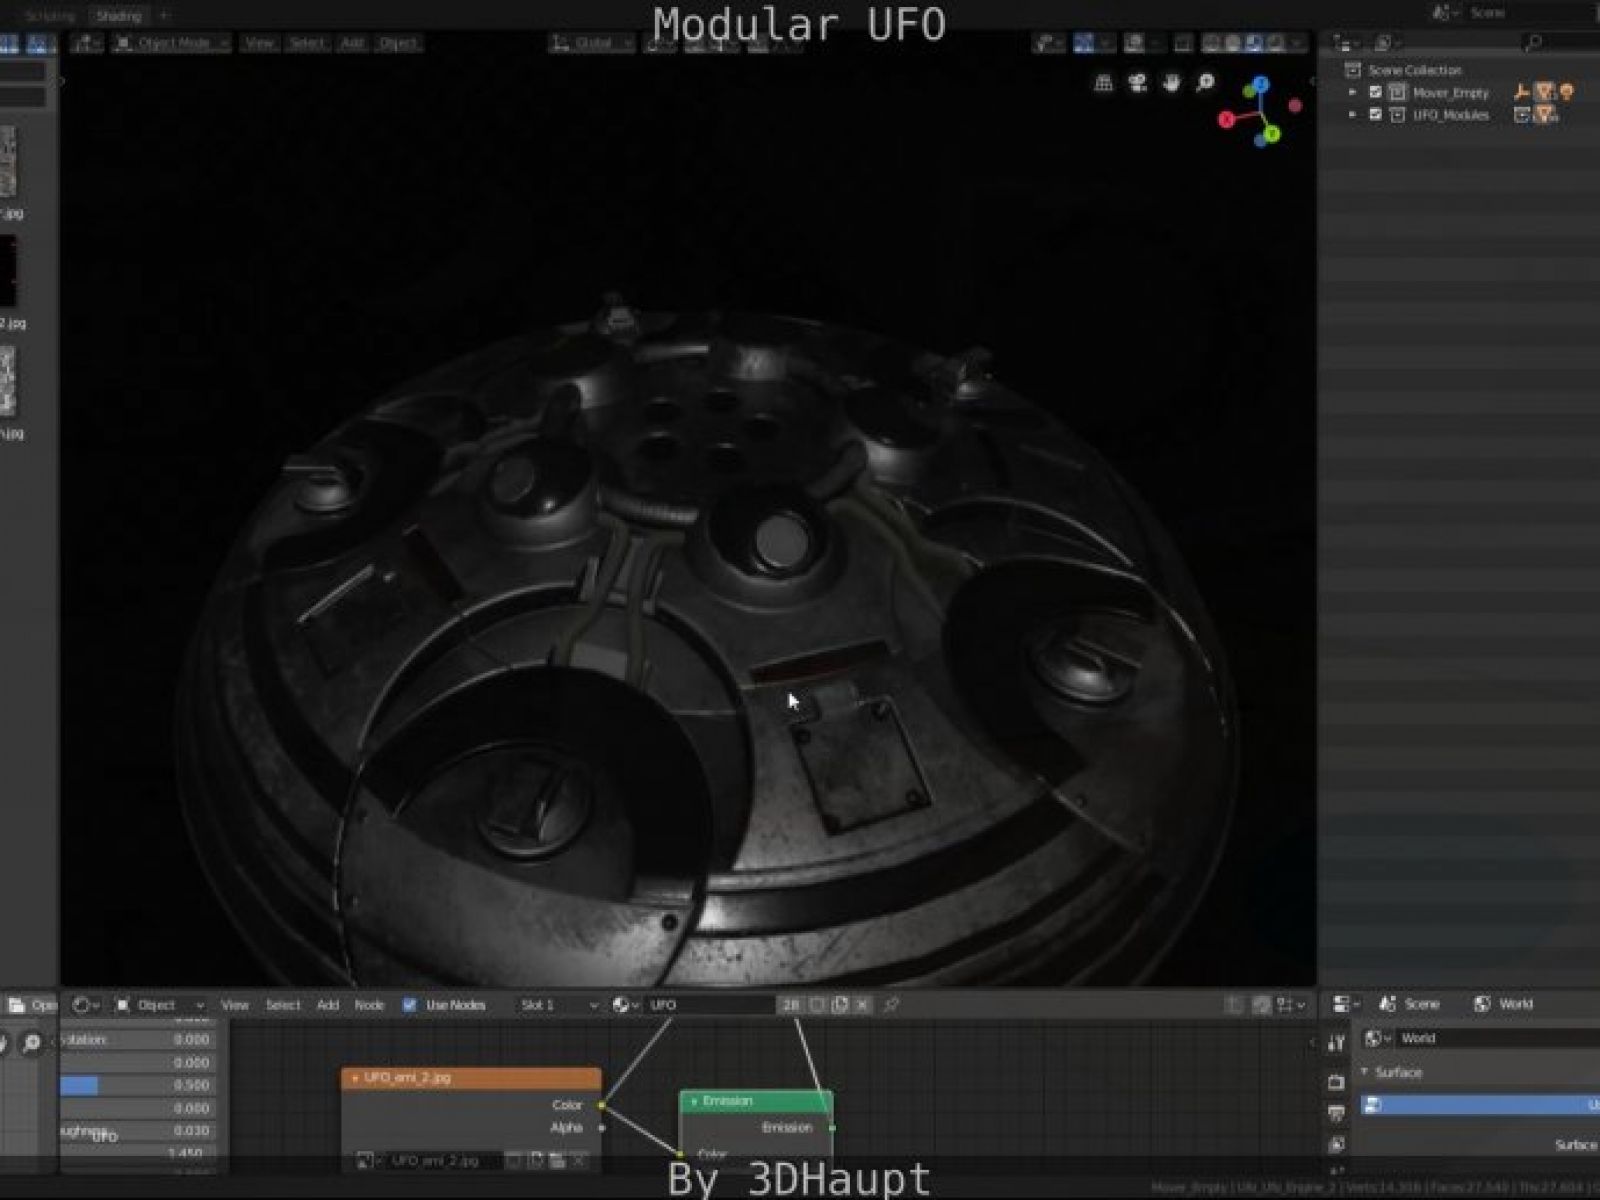Open the viewport View menu

[259, 43]
